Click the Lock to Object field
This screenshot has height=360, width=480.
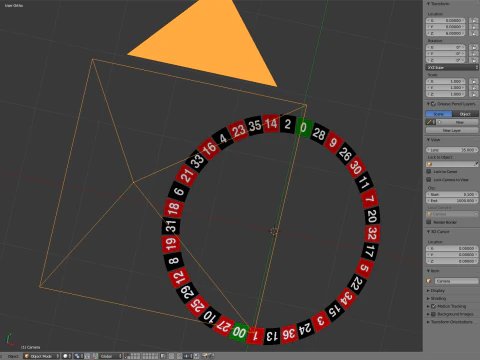click(452, 164)
